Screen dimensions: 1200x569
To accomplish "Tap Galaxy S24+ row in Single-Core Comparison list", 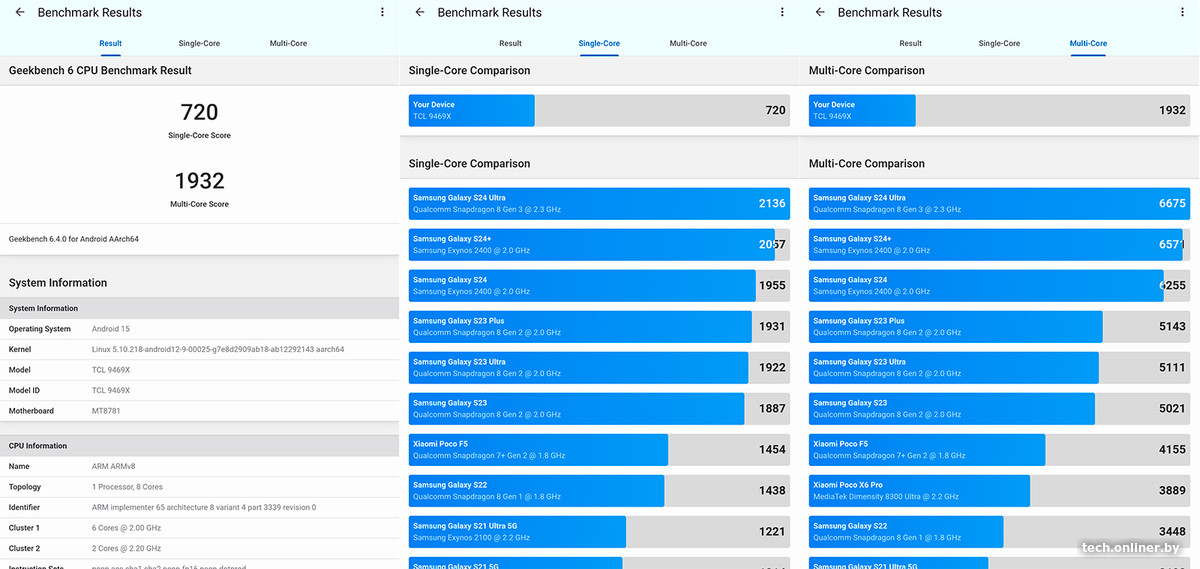I will point(599,244).
